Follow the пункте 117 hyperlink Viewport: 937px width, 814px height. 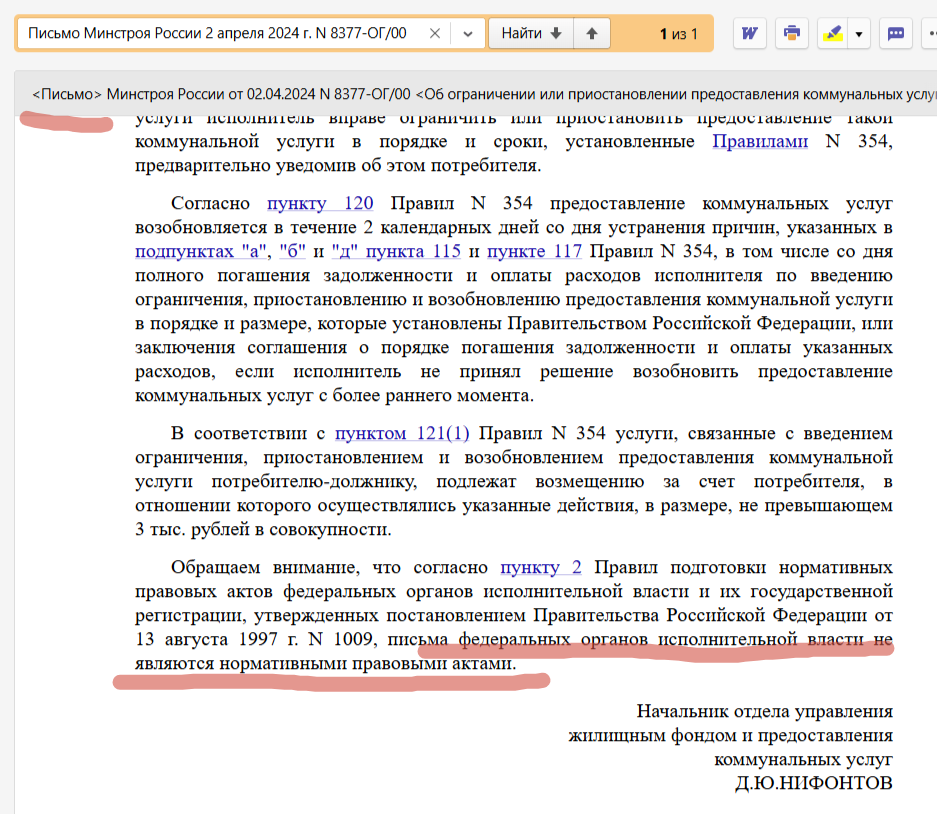pyautogui.click(x=536, y=251)
